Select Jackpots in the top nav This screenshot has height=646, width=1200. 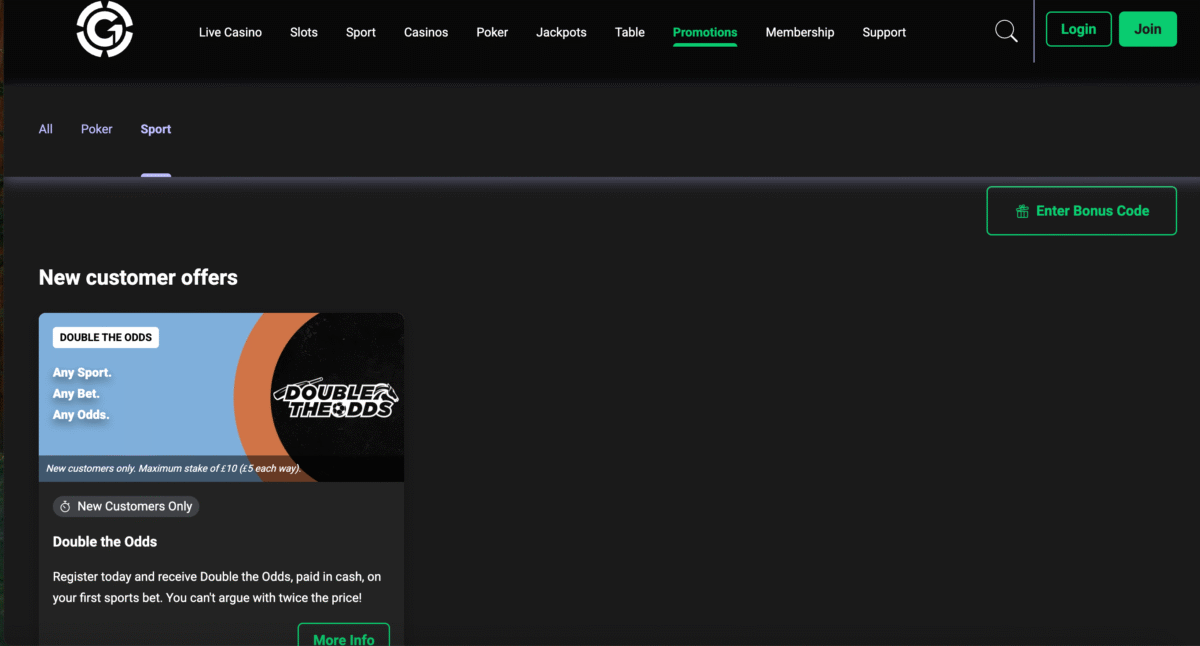pyautogui.click(x=561, y=32)
